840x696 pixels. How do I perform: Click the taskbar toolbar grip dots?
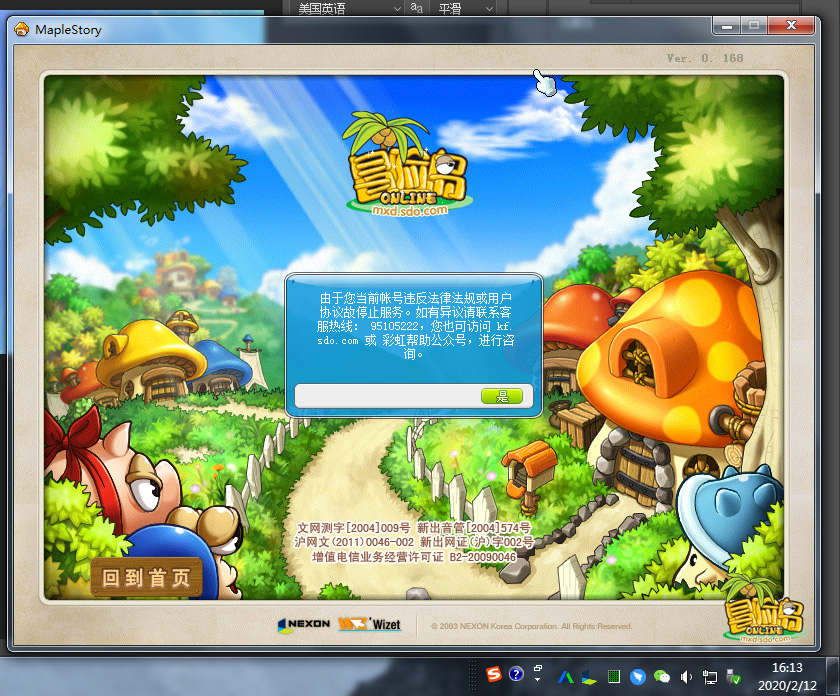click(x=472, y=676)
